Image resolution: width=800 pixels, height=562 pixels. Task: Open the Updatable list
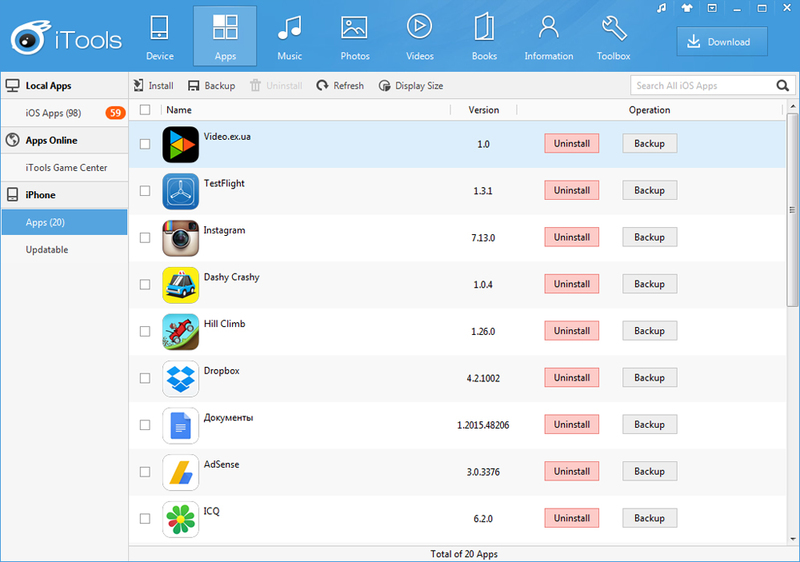[64, 249]
